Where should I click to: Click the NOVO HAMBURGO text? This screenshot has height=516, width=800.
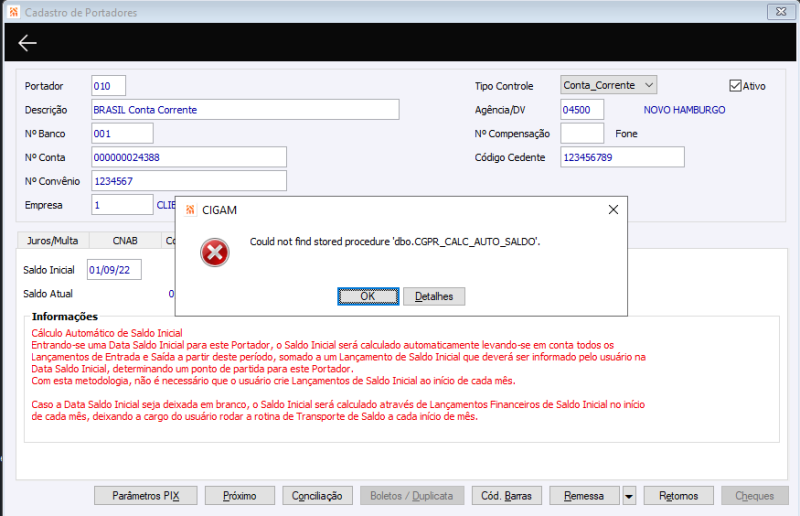[684, 110]
